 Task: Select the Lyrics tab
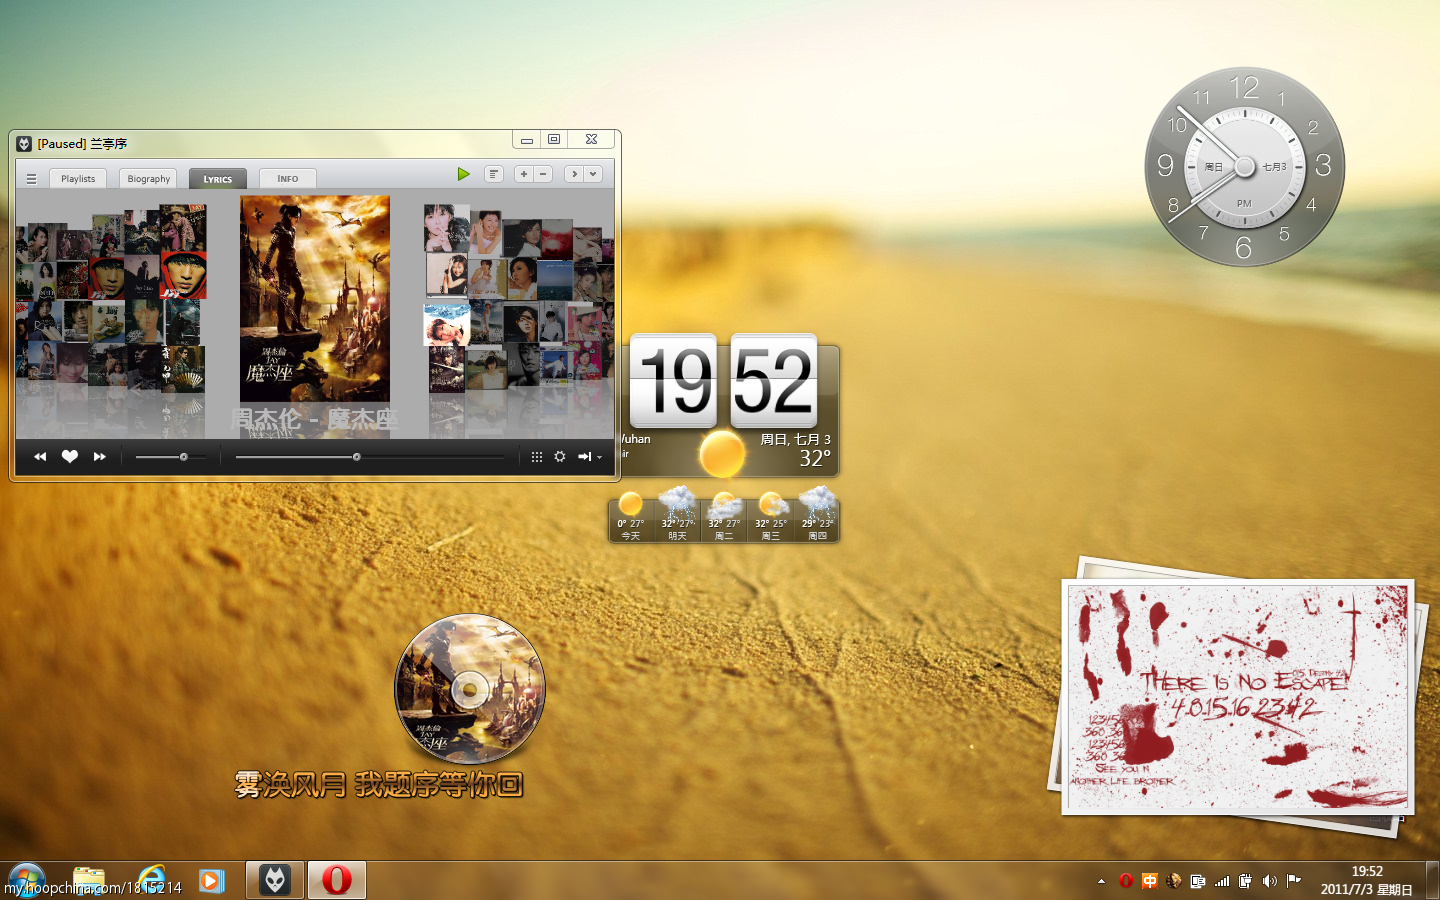coord(218,179)
